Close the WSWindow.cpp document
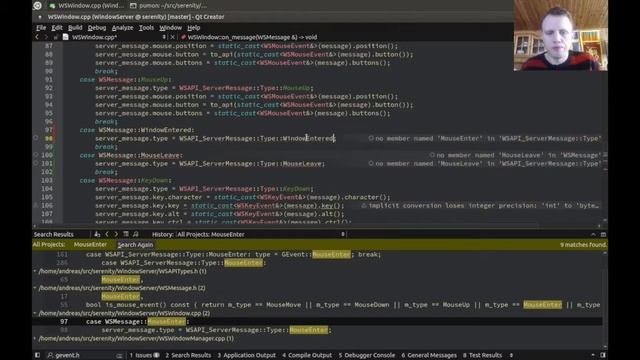640x360 pixels. (x=173, y=37)
